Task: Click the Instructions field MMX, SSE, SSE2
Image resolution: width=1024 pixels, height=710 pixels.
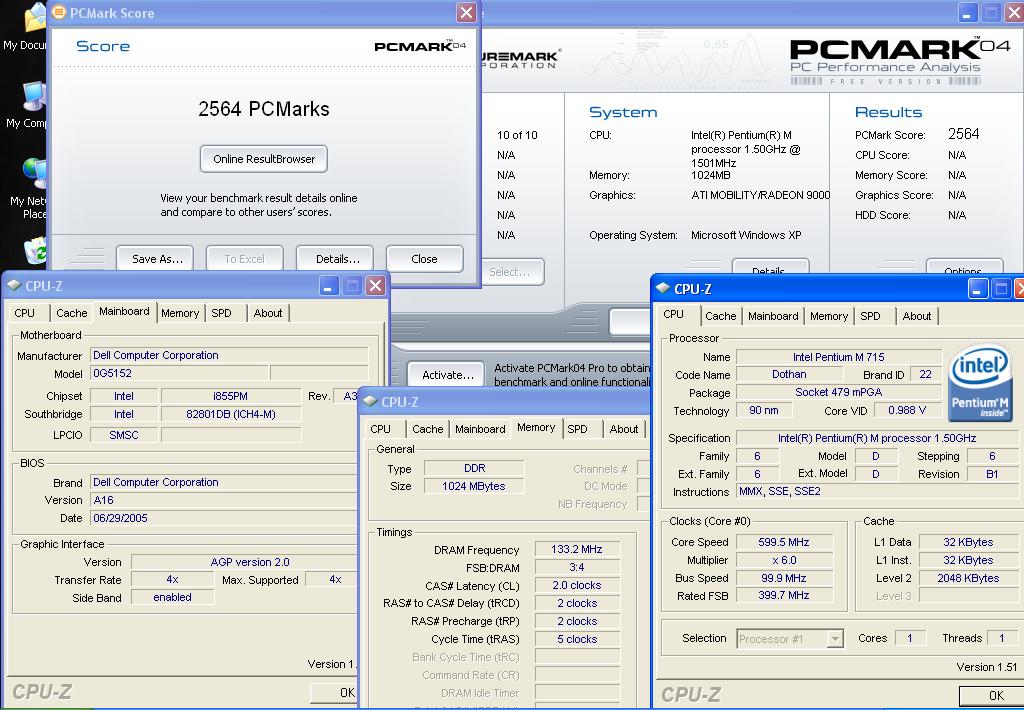Action: tap(876, 491)
